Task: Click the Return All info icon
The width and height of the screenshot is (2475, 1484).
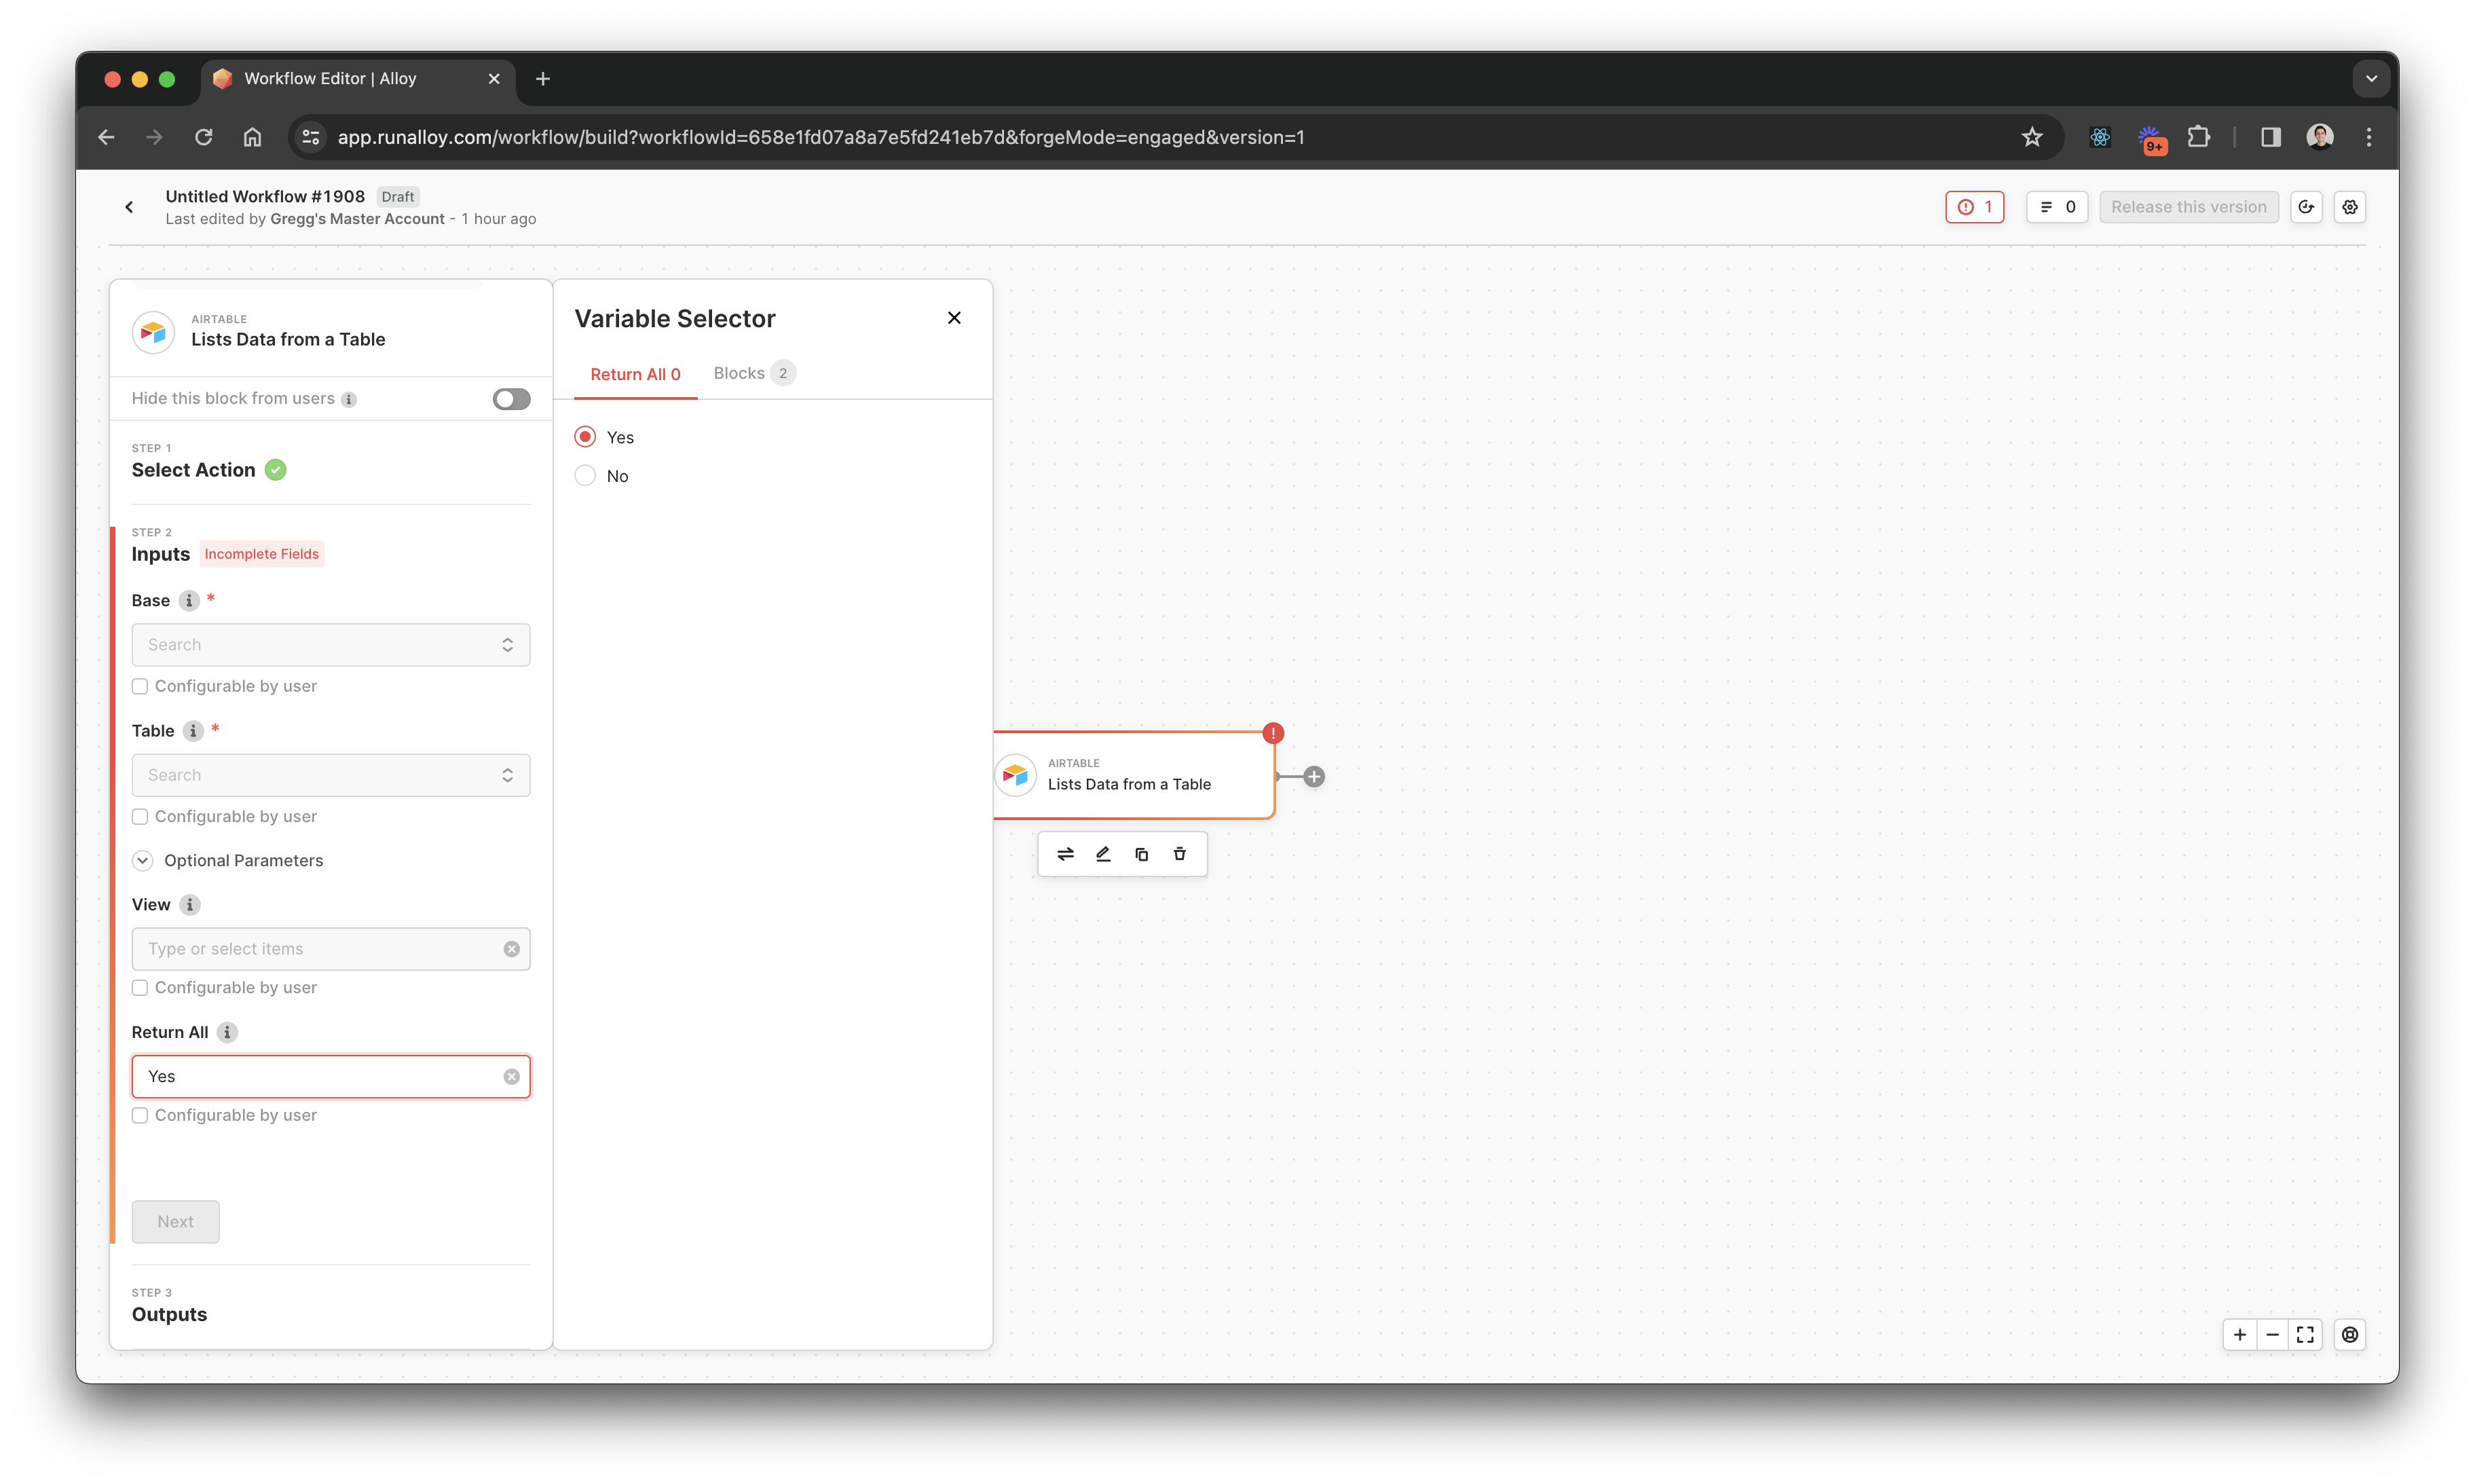Action: point(227,1032)
